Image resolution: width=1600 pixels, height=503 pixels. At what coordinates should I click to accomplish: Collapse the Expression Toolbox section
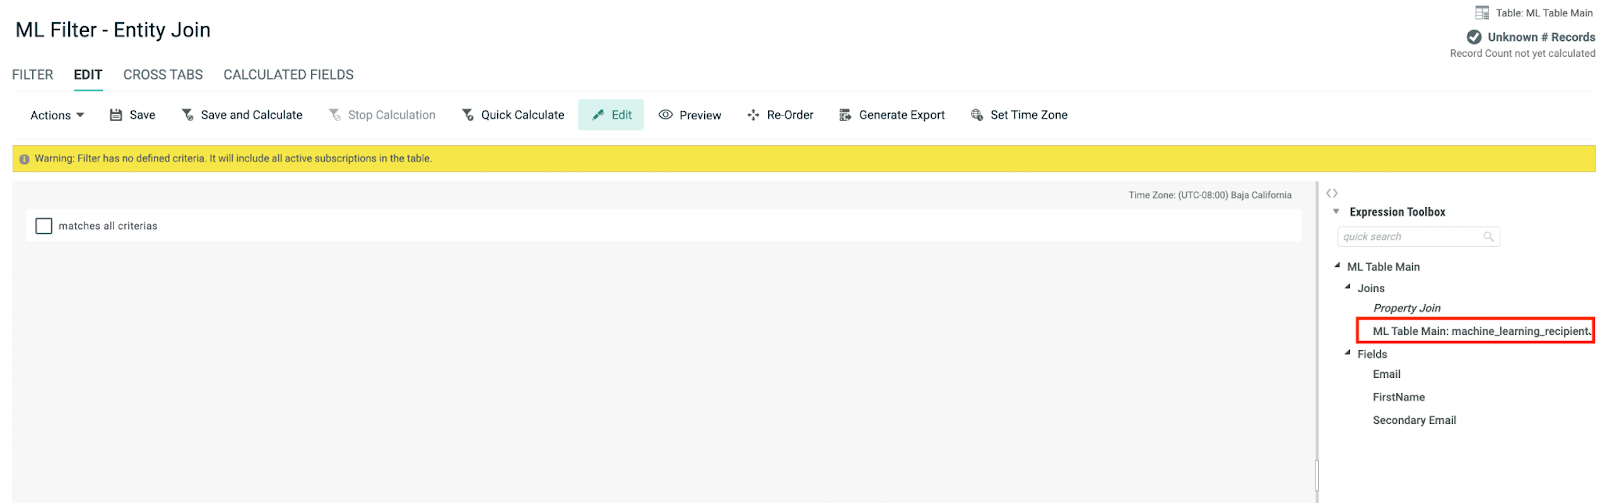pyautogui.click(x=1336, y=212)
